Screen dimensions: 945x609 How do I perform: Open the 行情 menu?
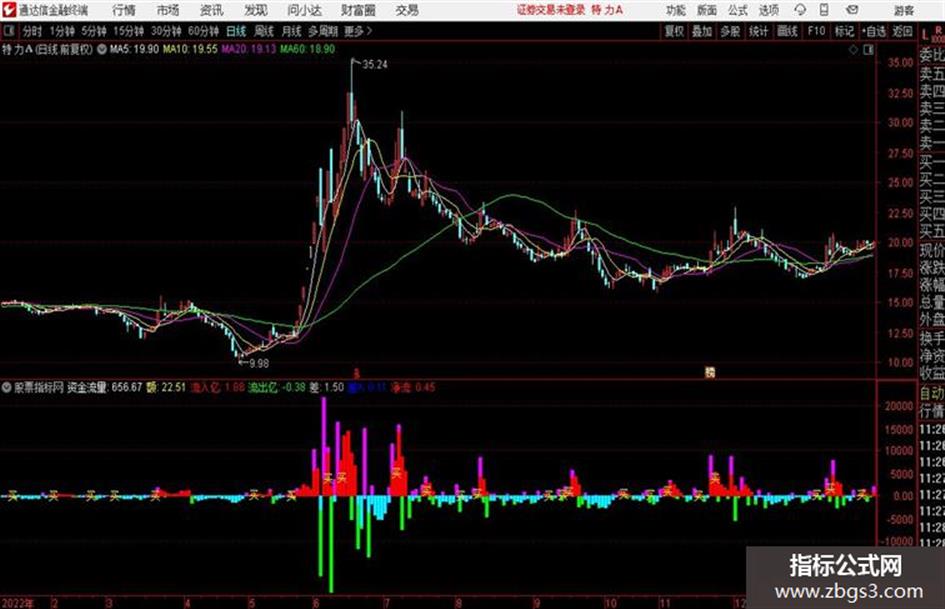click(124, 10)
